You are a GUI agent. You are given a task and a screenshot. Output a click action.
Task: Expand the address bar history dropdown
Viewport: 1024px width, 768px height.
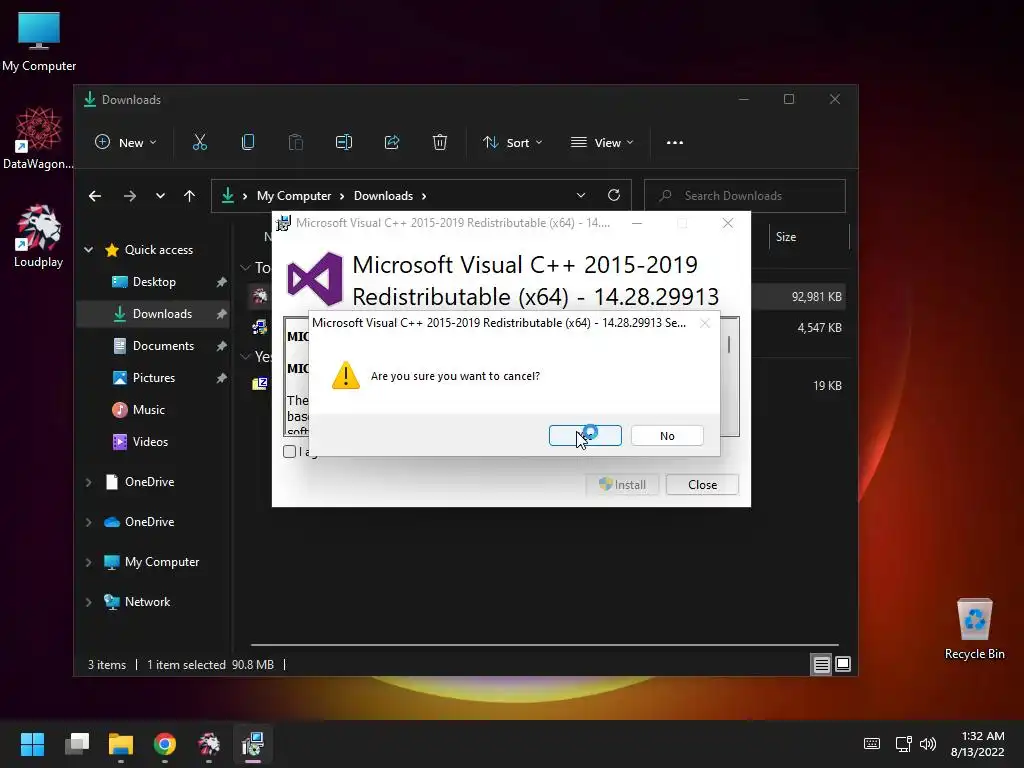pyautogui.click(x=581, y=195)
